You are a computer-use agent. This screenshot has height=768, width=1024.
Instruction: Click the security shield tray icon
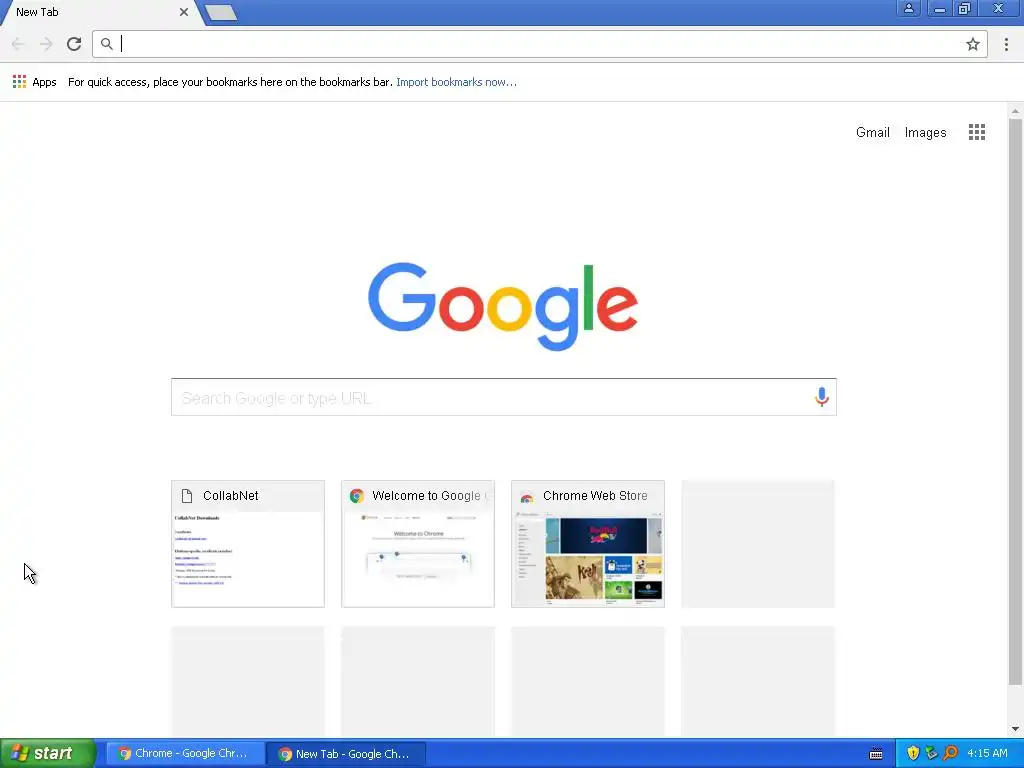tap(913, 753)
